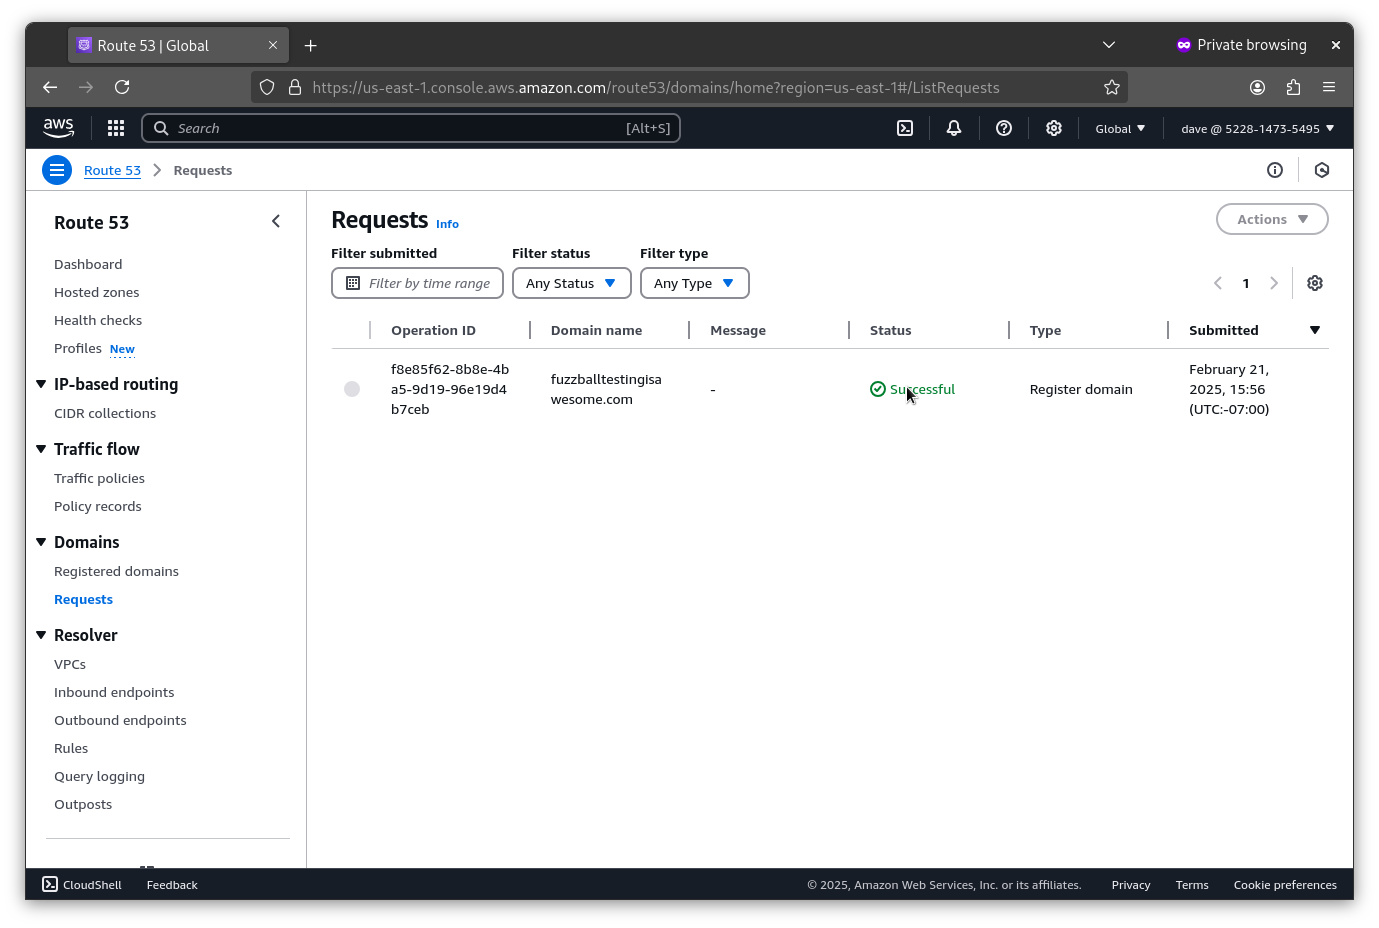The height and width of the screenshot is (928, 1379).
Task: Click the CloudShell icon in the footer
Action: pos(50,884)
